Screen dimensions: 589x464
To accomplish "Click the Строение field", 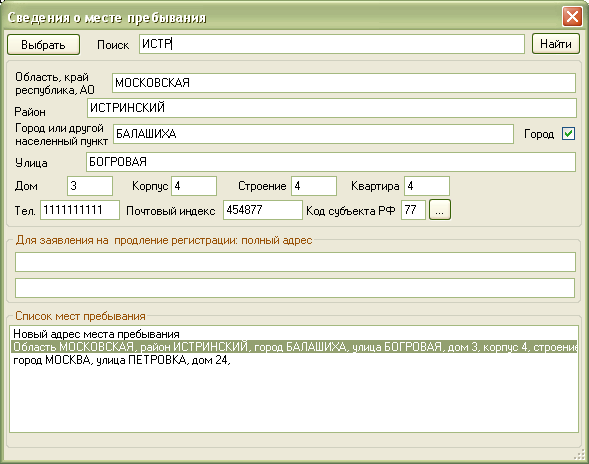I will pyautogui.click(x=314, y=186).
